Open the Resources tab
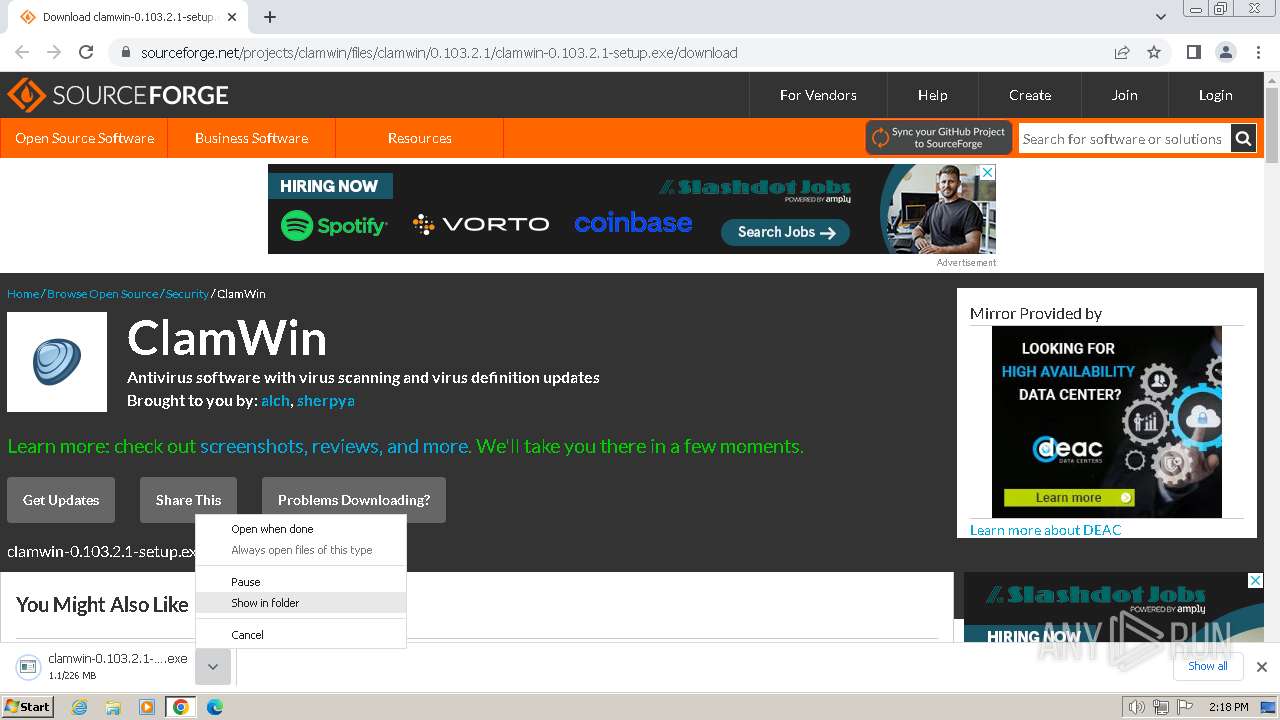 419,138
